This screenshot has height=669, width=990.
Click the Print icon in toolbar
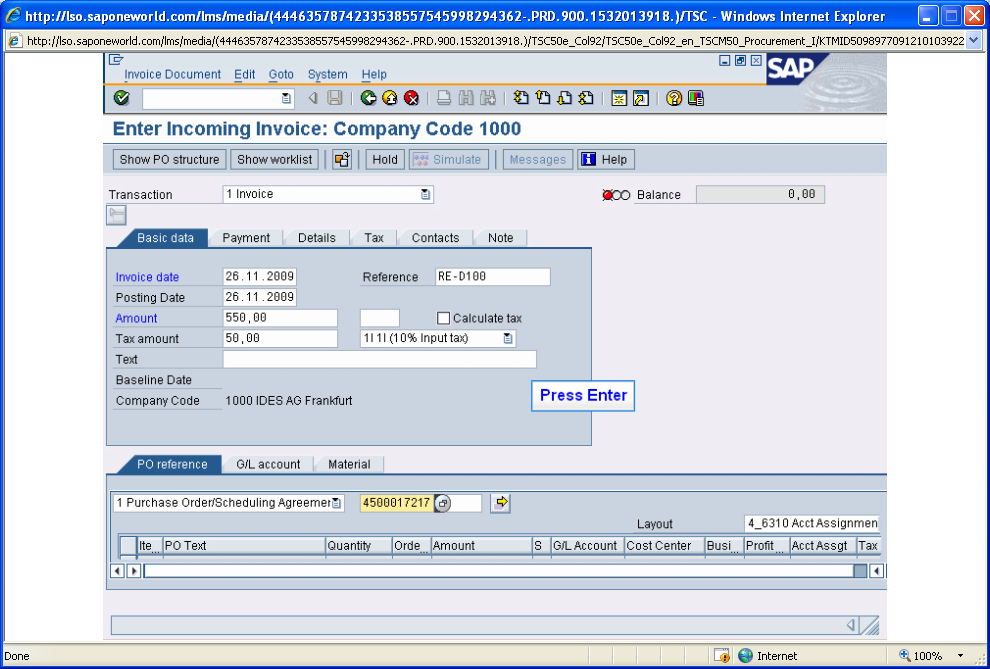coord(444,98)
